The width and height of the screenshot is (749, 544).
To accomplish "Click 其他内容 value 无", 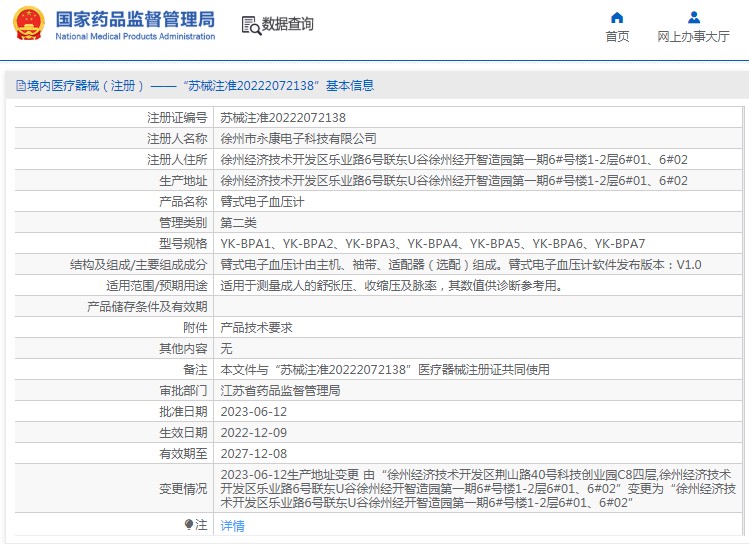I will [x=226, y=349].
